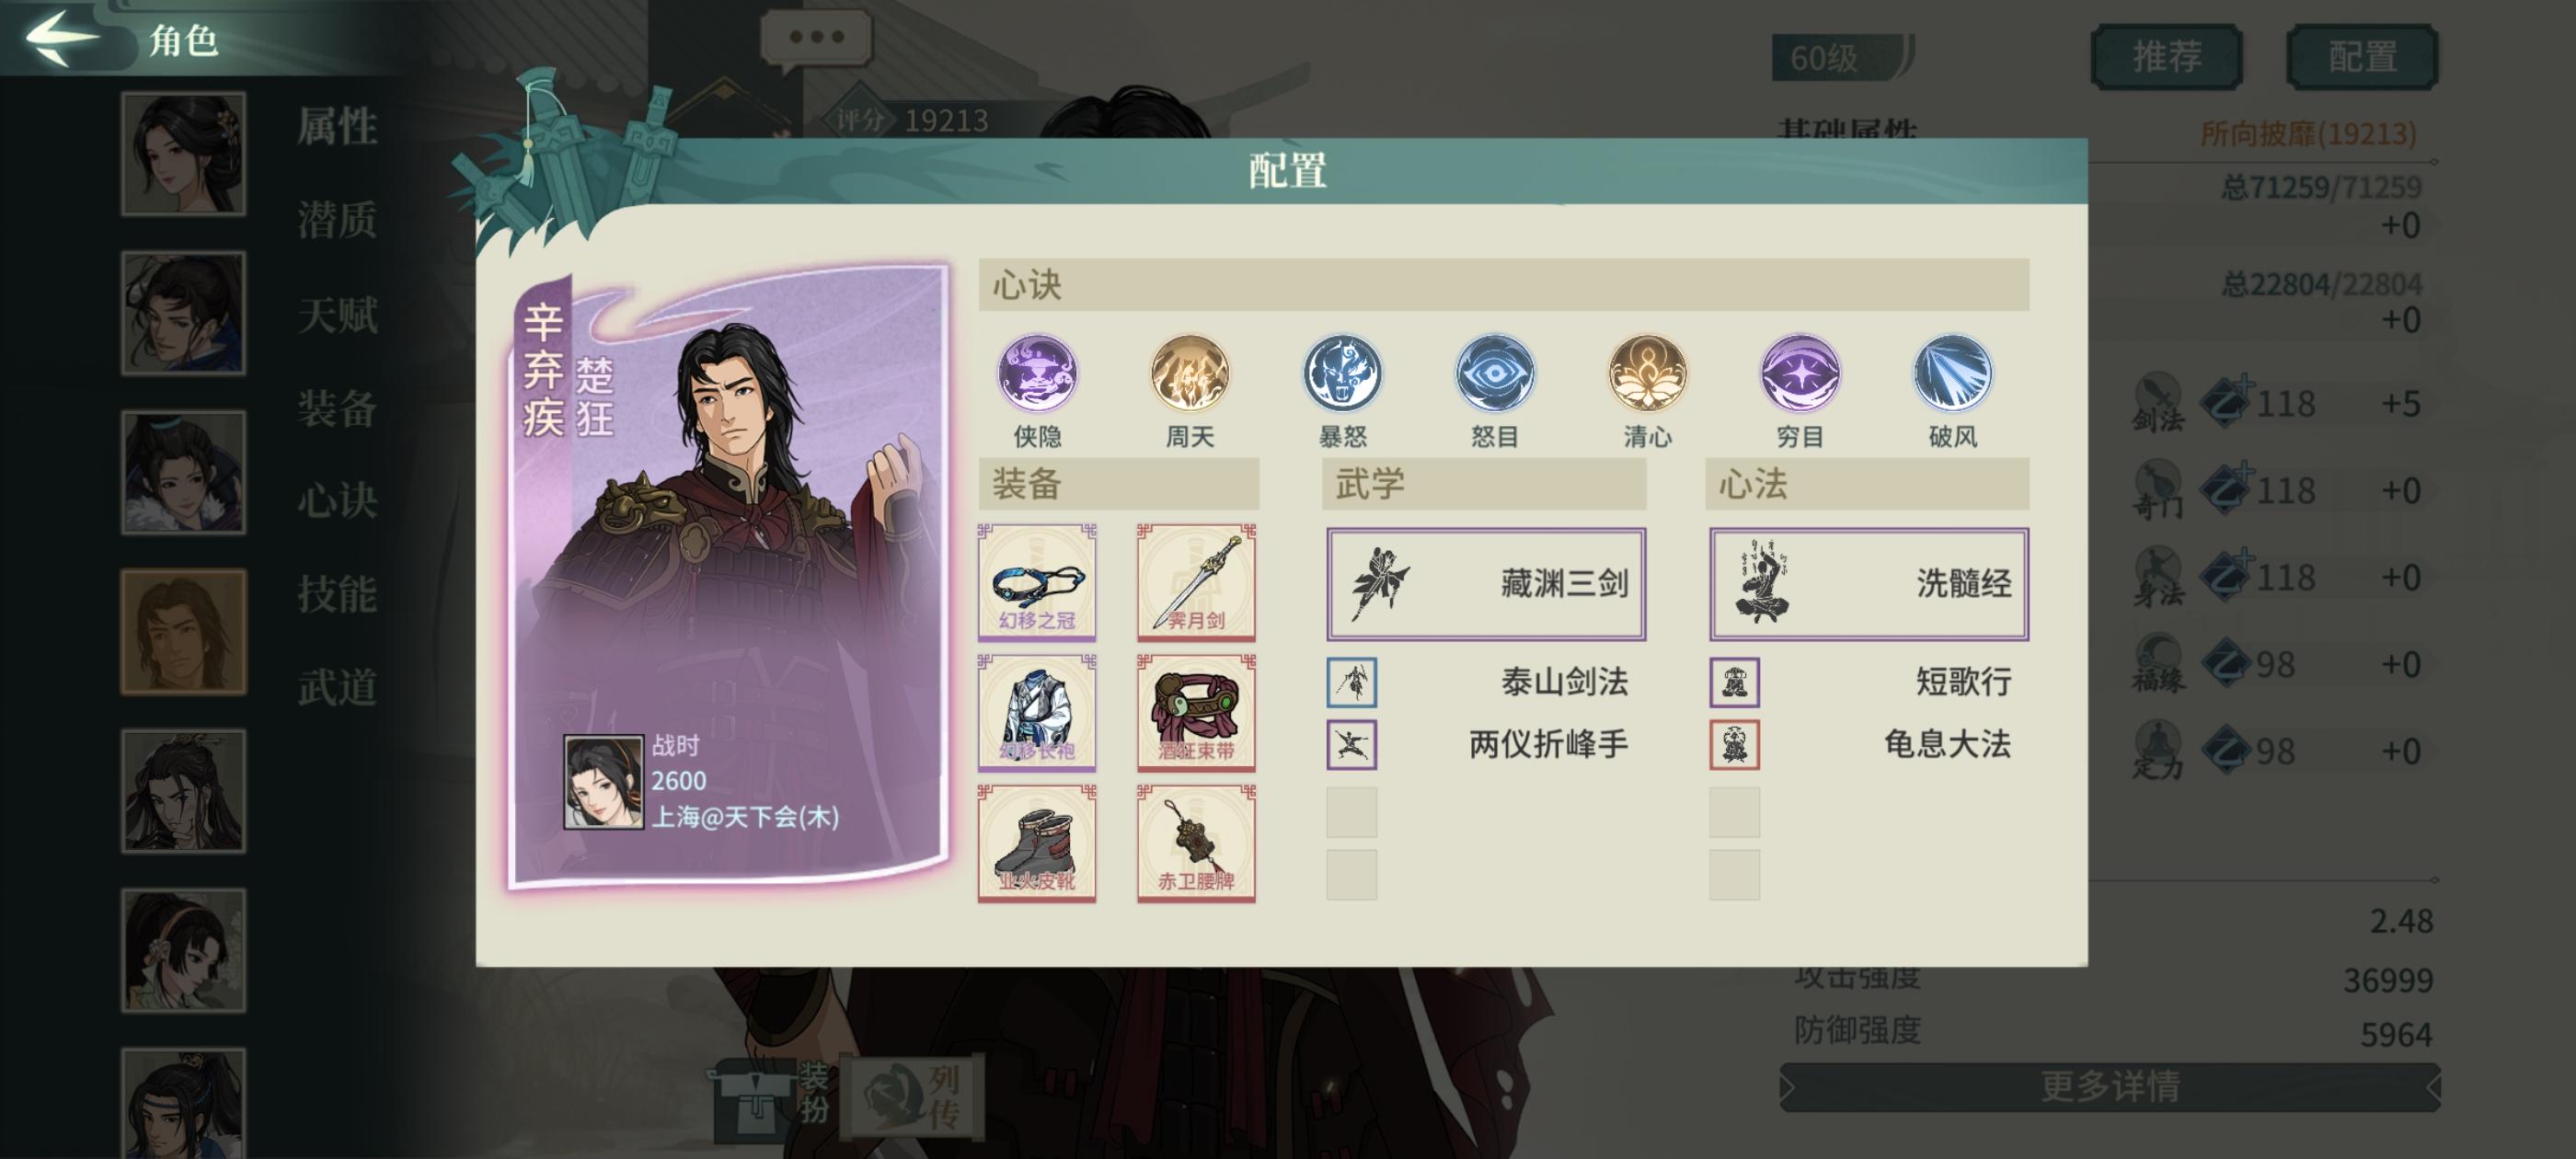The width and height of the screenshot is (2576, 1159).
Task: Choose the 怒目 eye icon
Action: 1494,374
